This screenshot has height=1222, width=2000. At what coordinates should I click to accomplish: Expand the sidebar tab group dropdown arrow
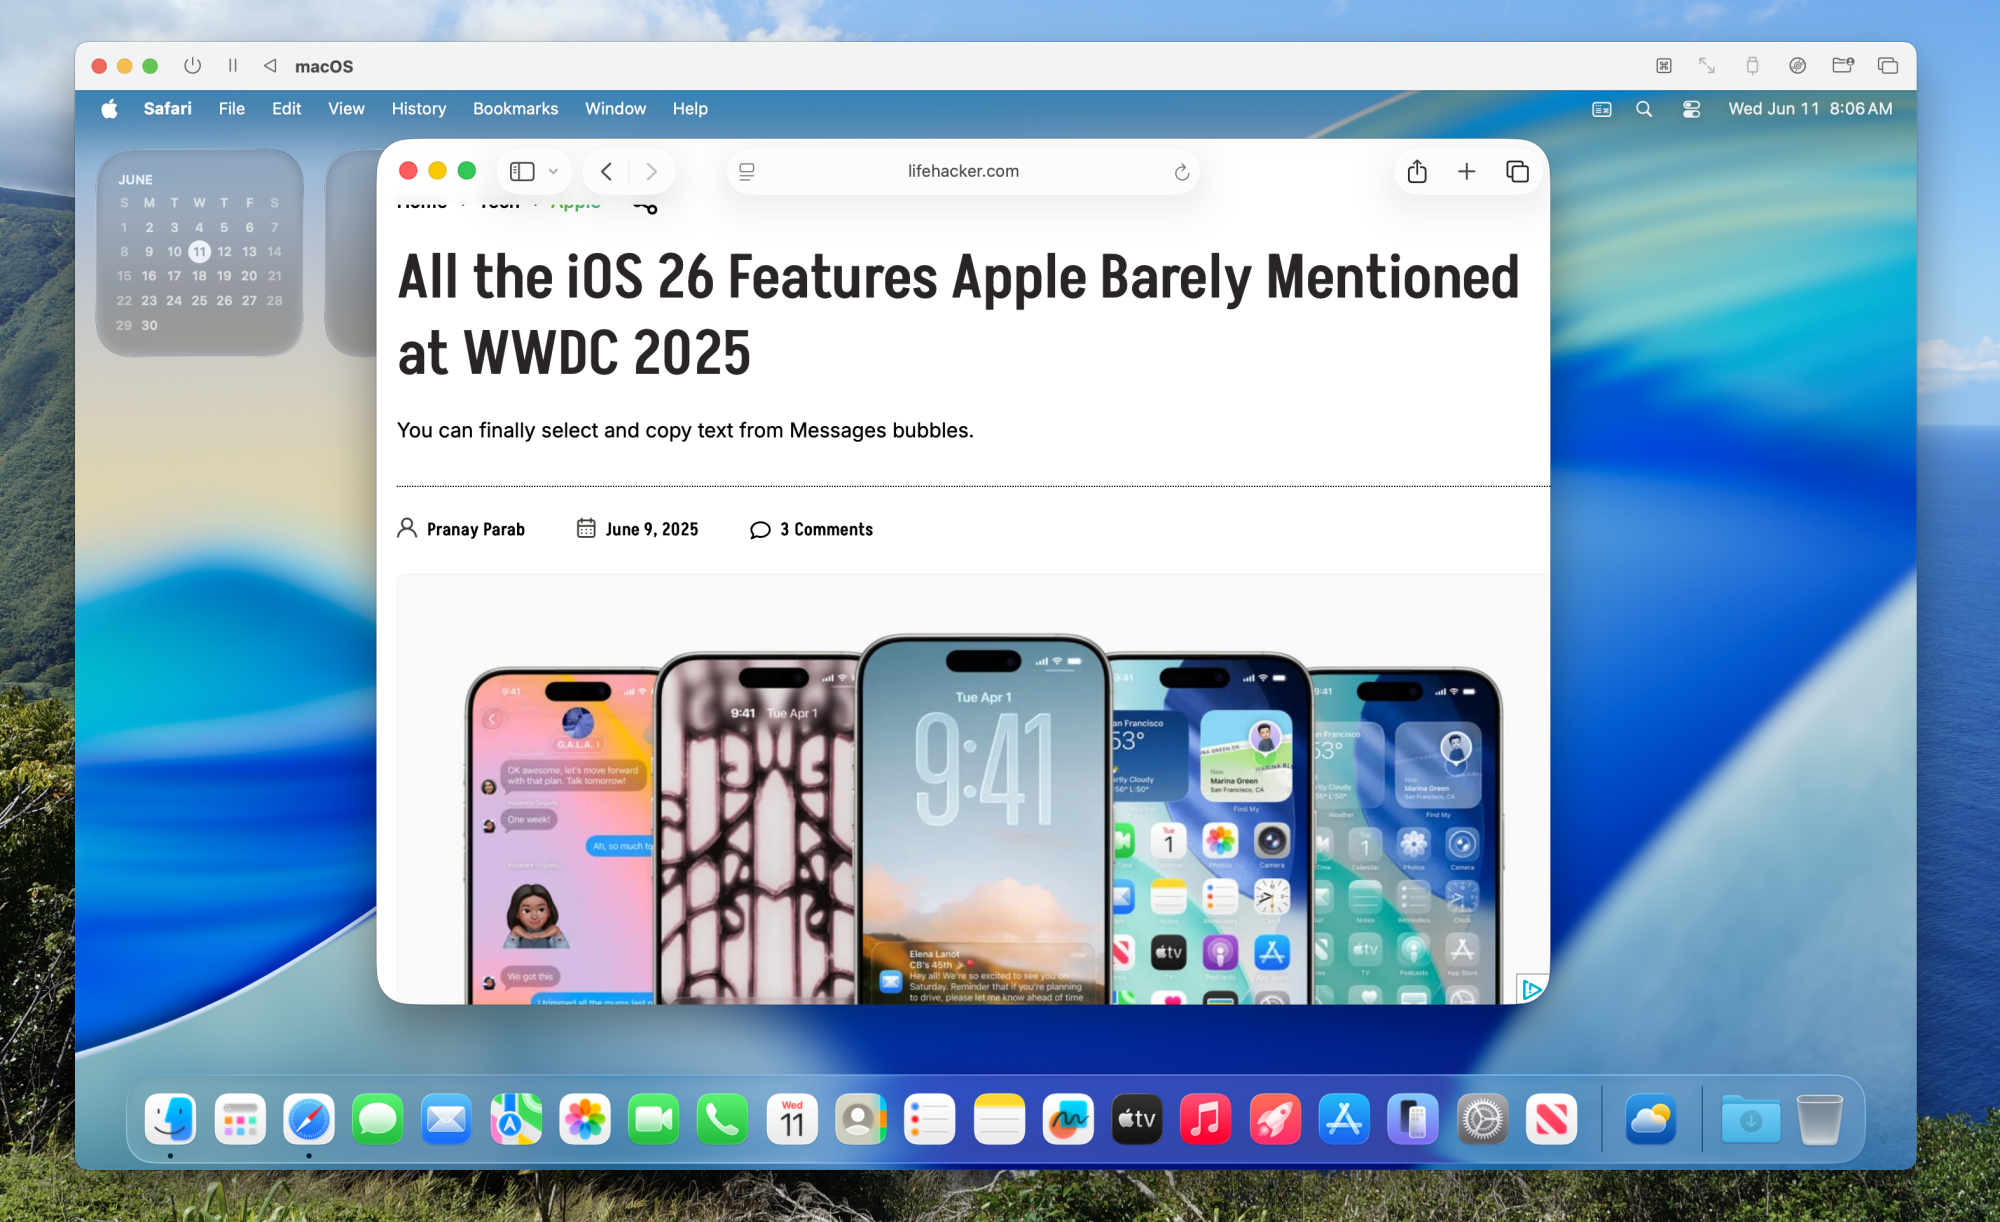pos(553,172)
